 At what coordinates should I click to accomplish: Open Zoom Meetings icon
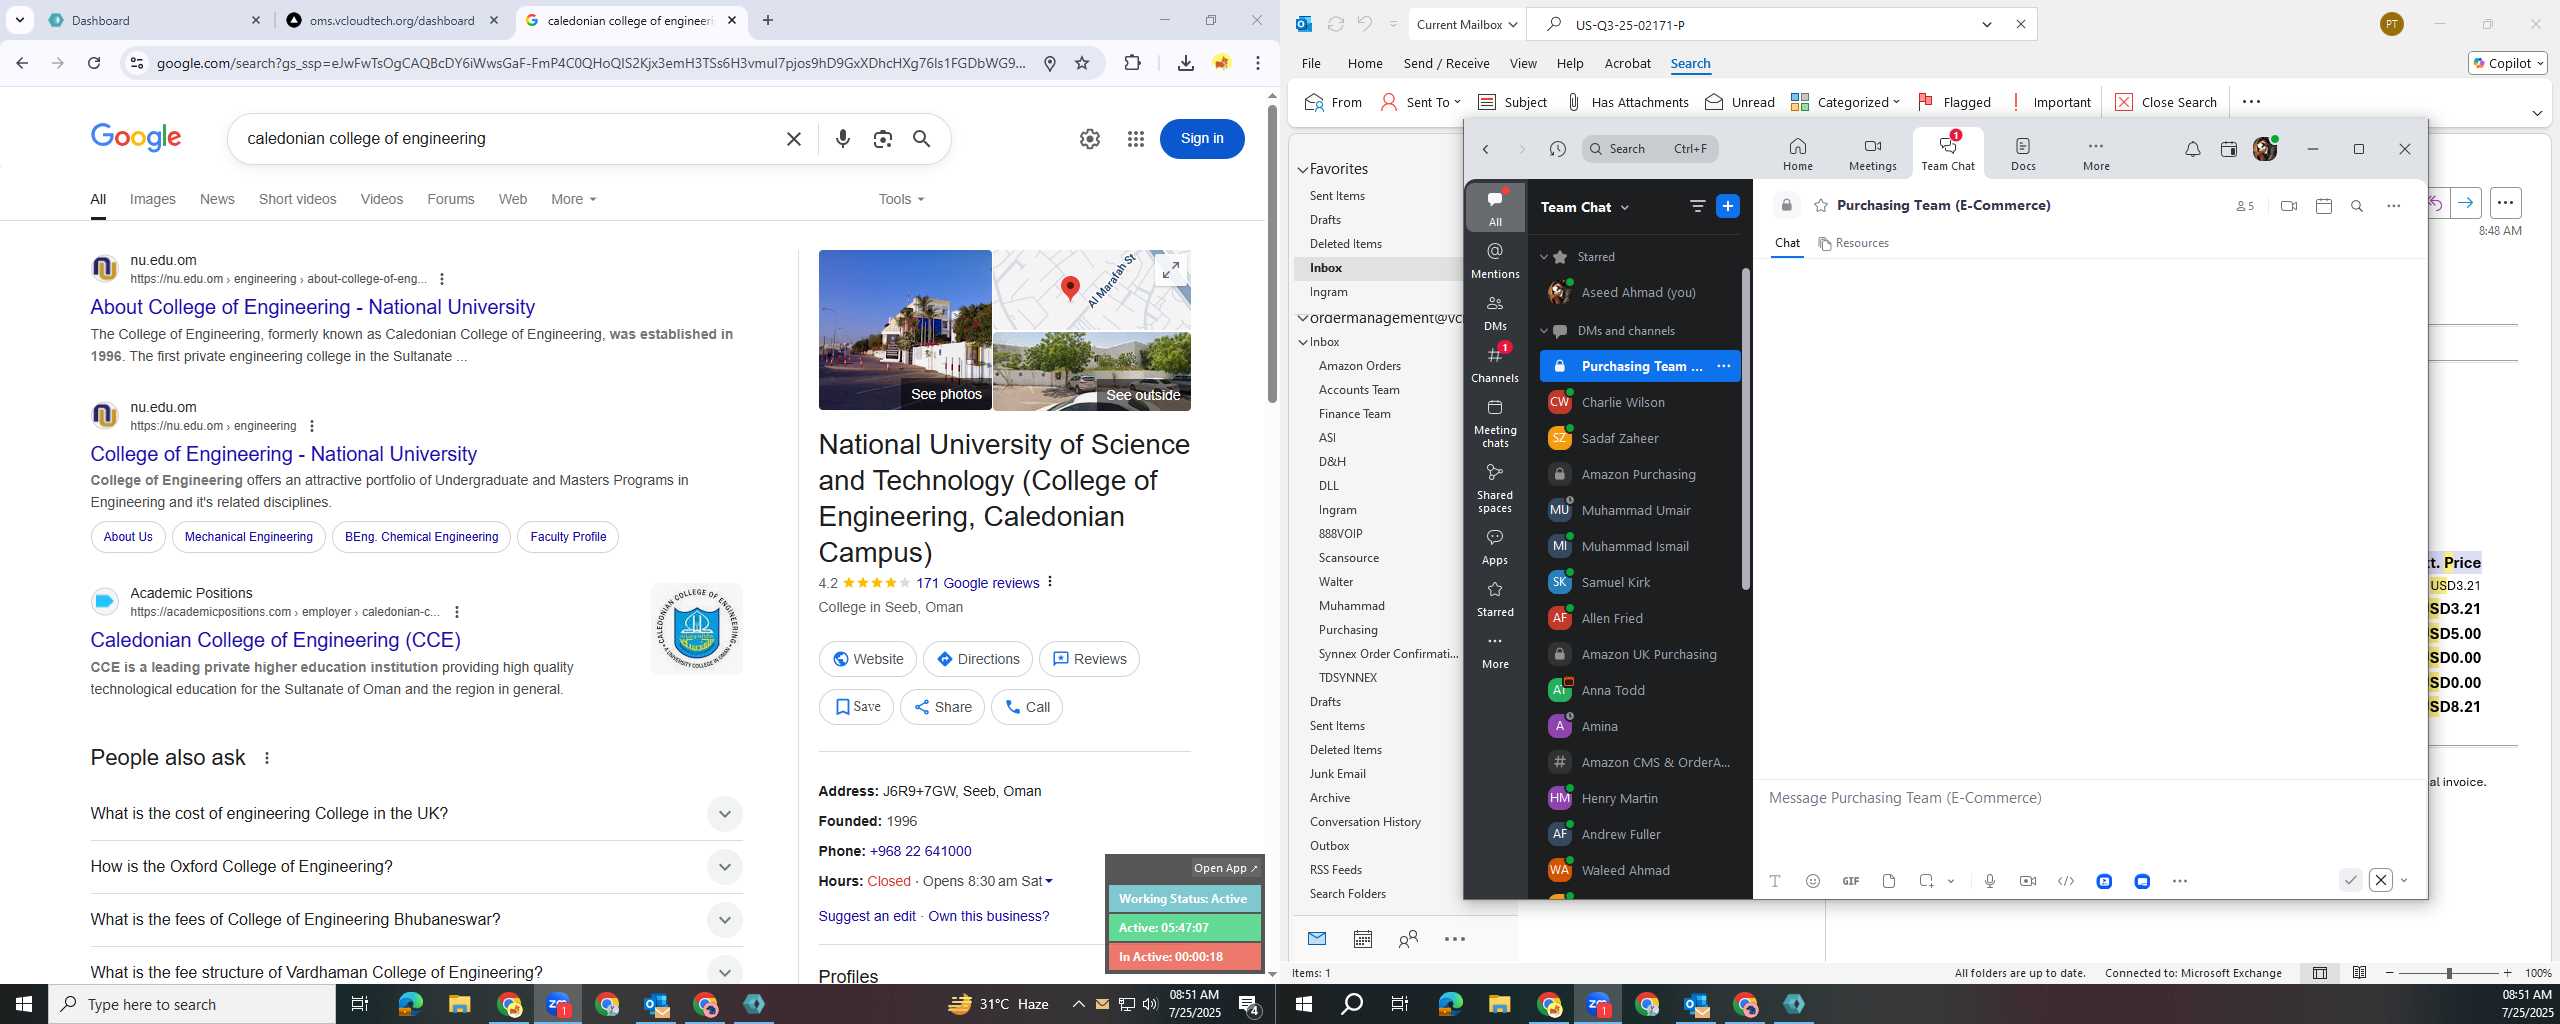click(x=1872, y=154)
